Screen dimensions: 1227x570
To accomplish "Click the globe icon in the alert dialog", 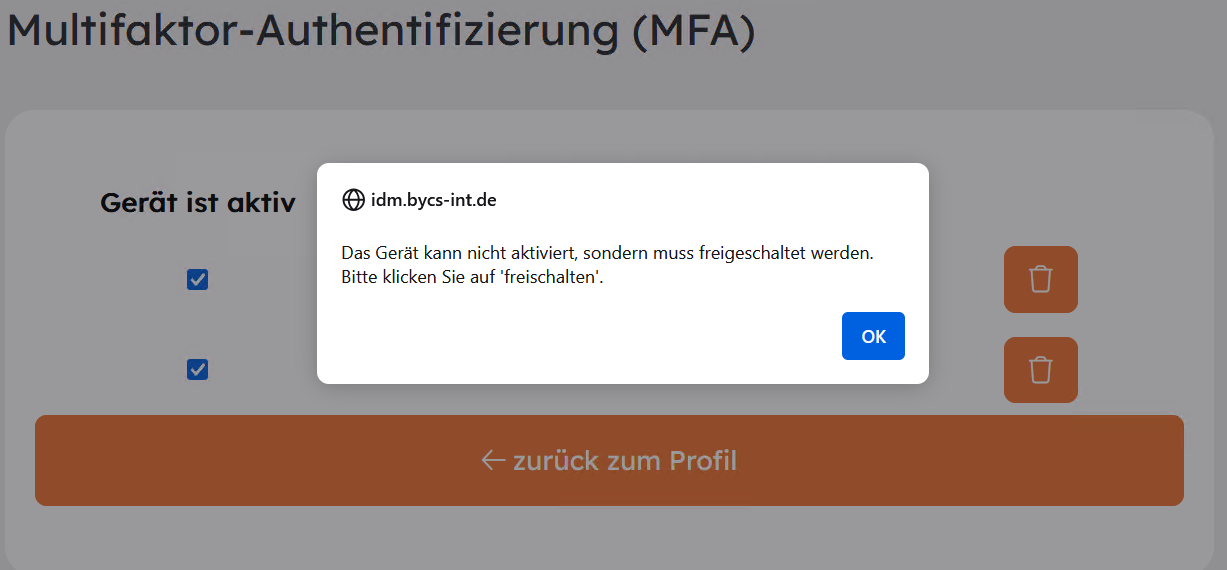I will coord(353,200).
